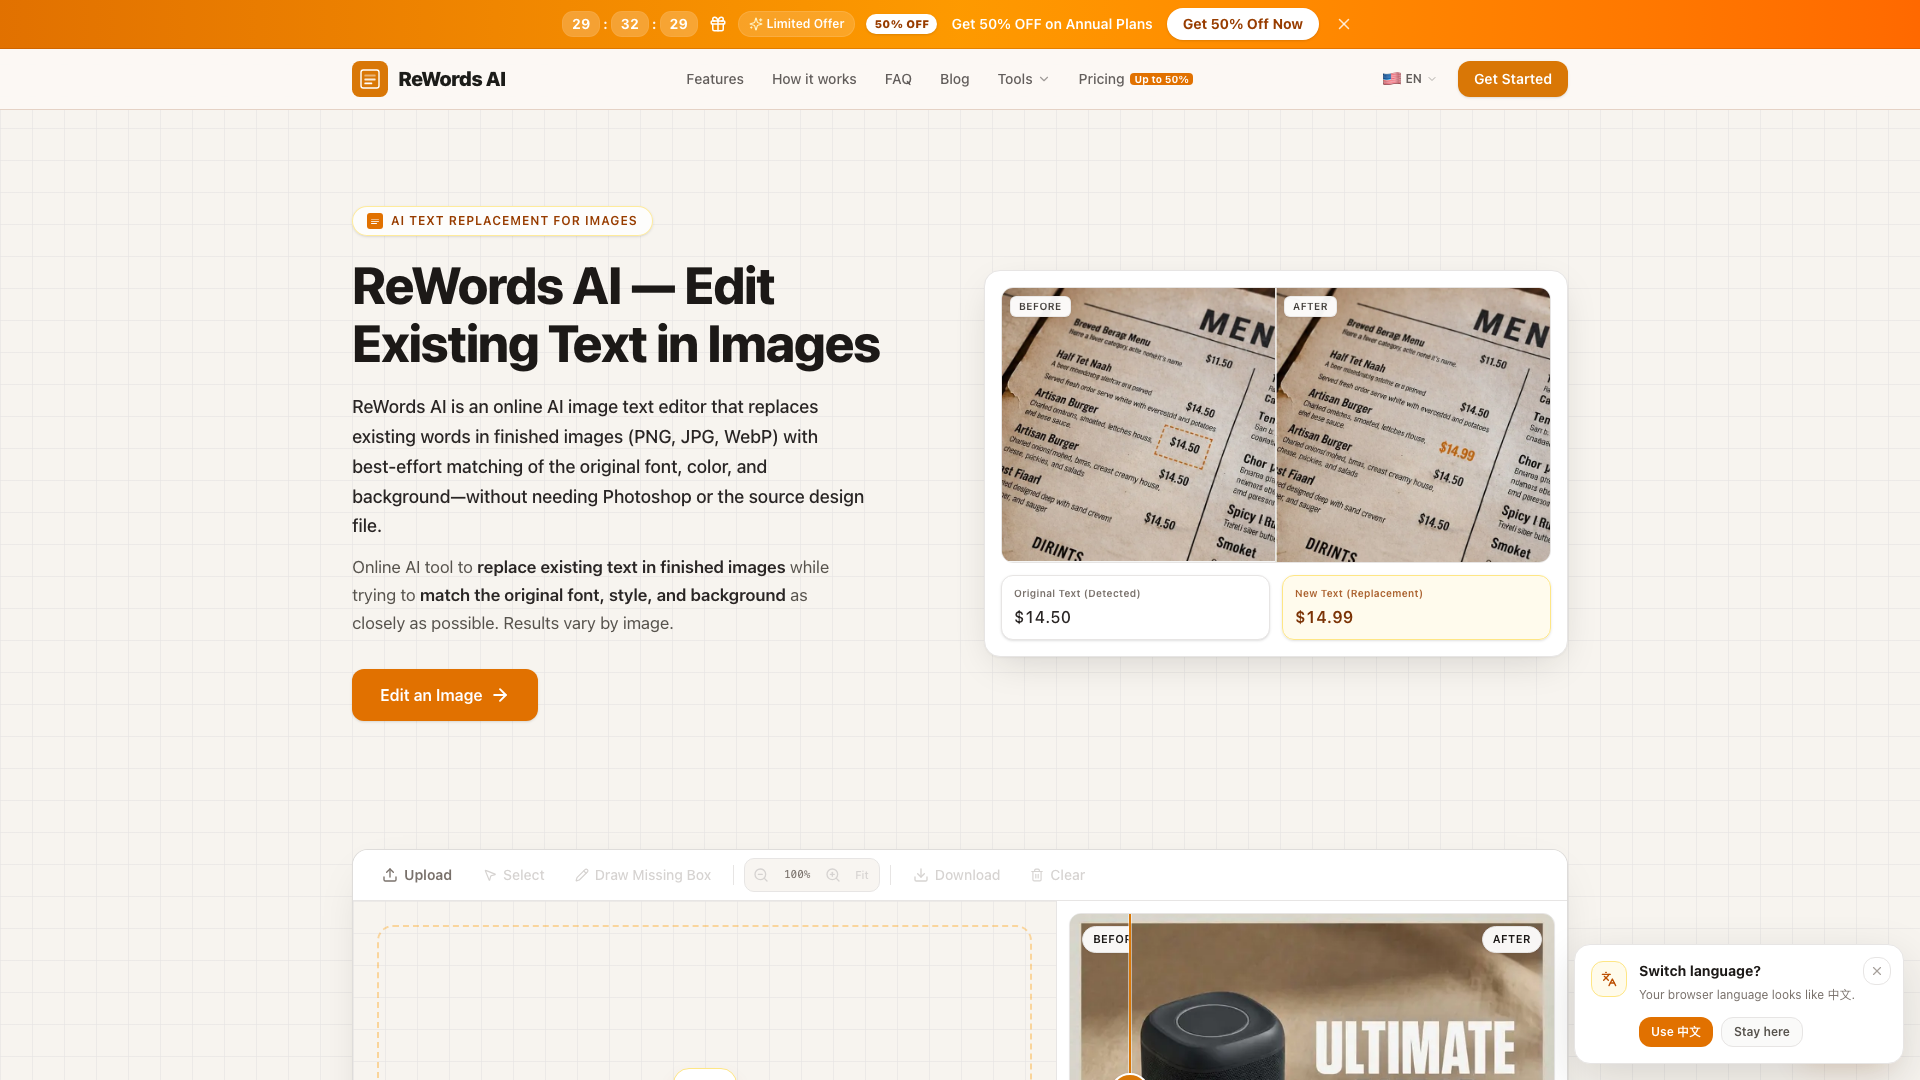Click Get 50% Off Now button

coord(1242,24)
